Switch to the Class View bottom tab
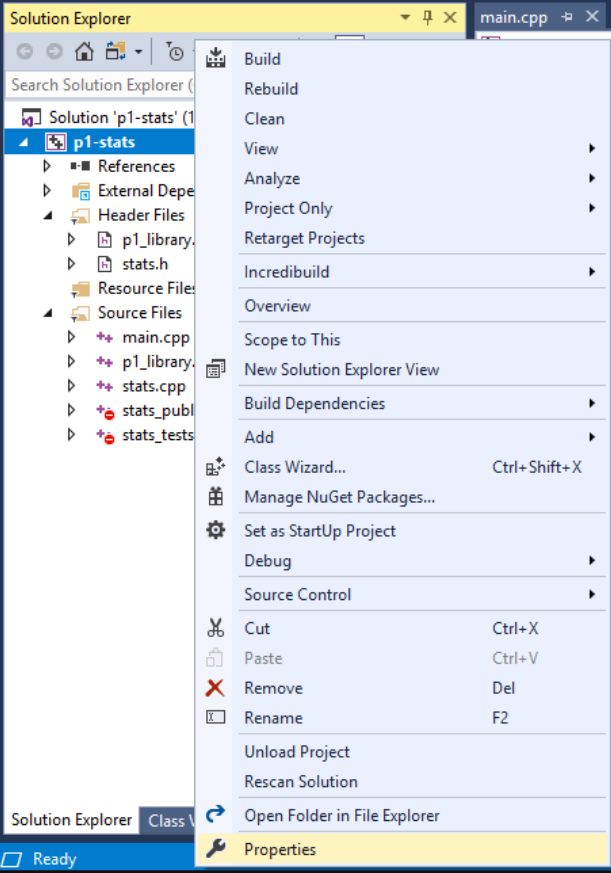611x873 pixels. click(167, 820)
